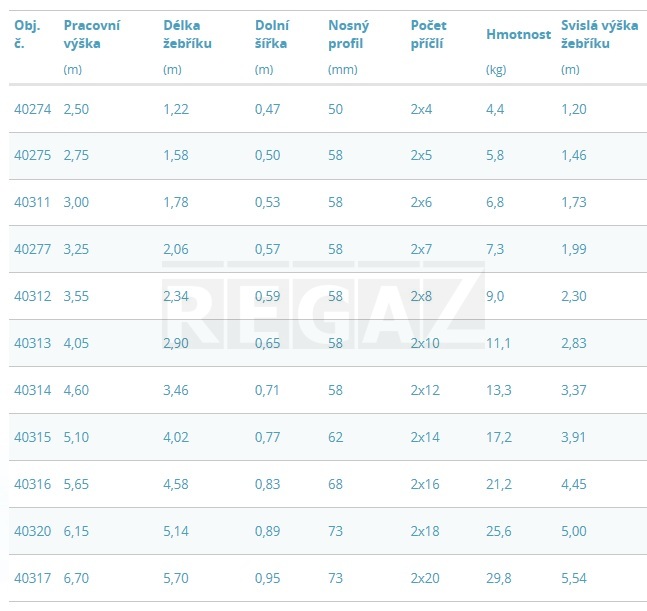Click the 2x20 rung count cell
Viewport: 647px width, 611px height.
click(x=425, y=578)
